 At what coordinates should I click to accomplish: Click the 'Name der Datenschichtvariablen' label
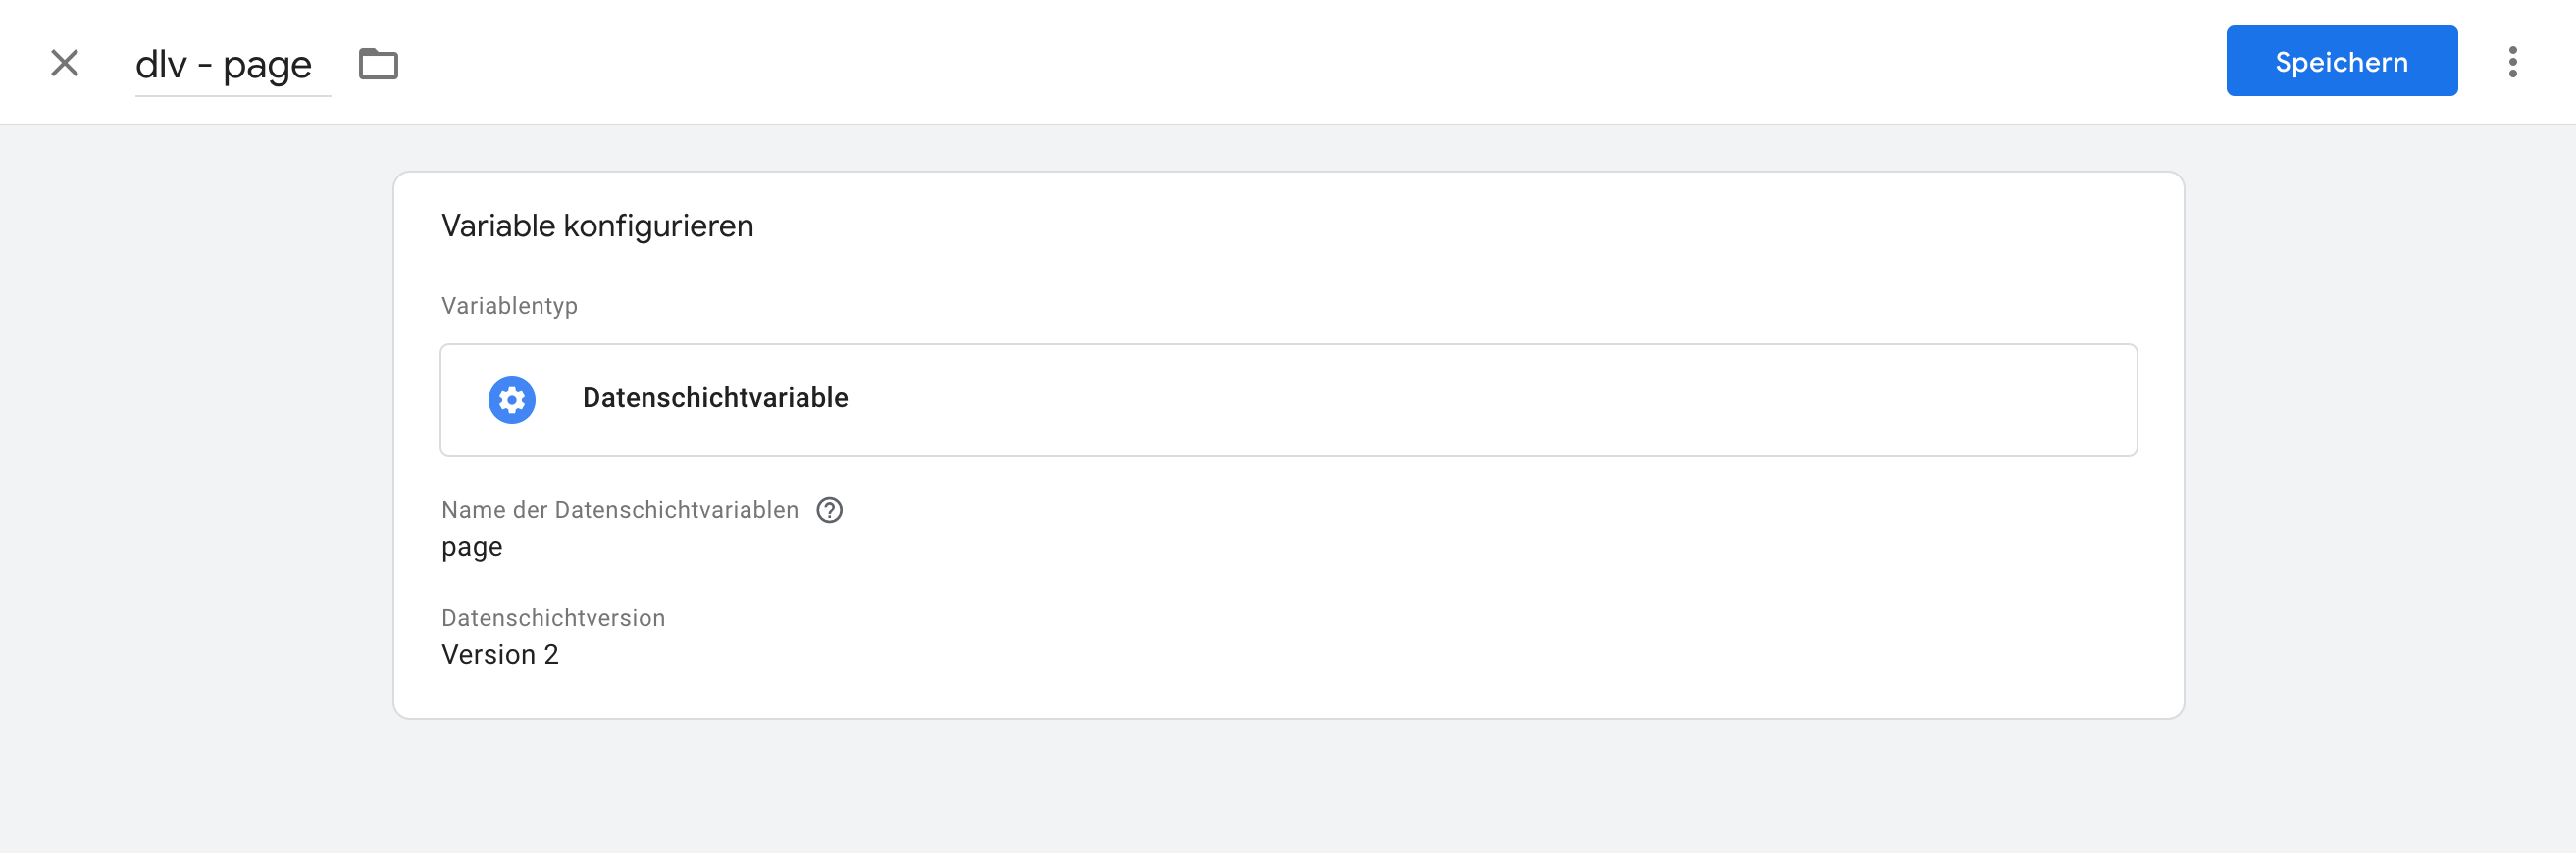(x=619, y=510)
